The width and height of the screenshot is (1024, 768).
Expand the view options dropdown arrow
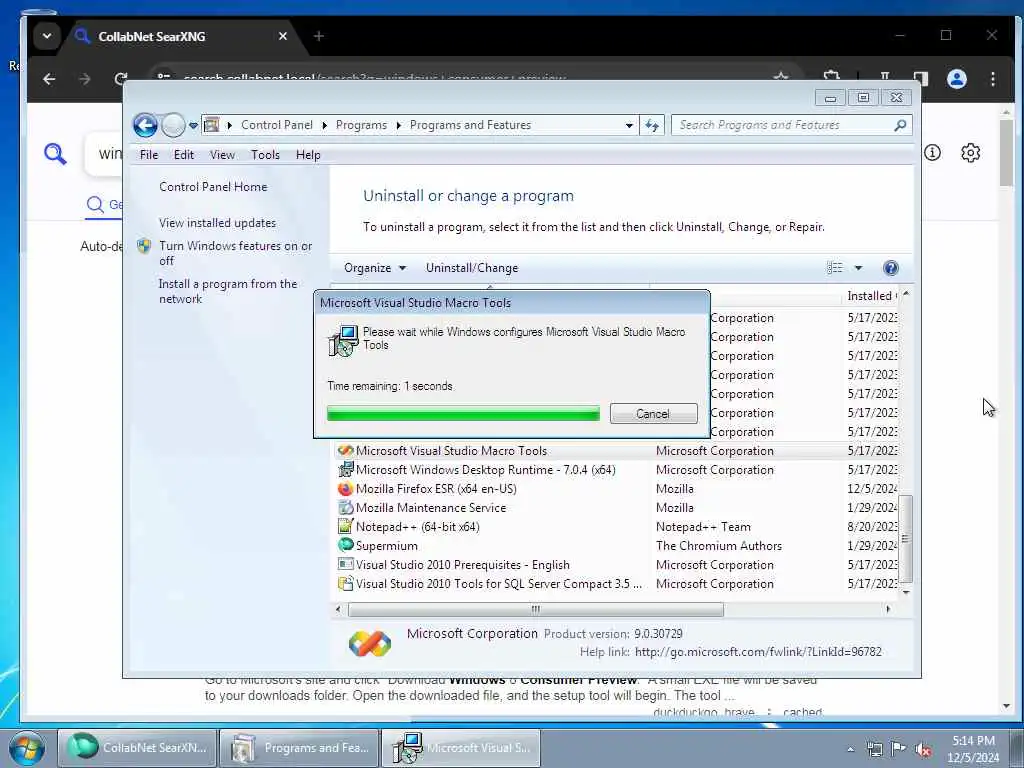858,268
